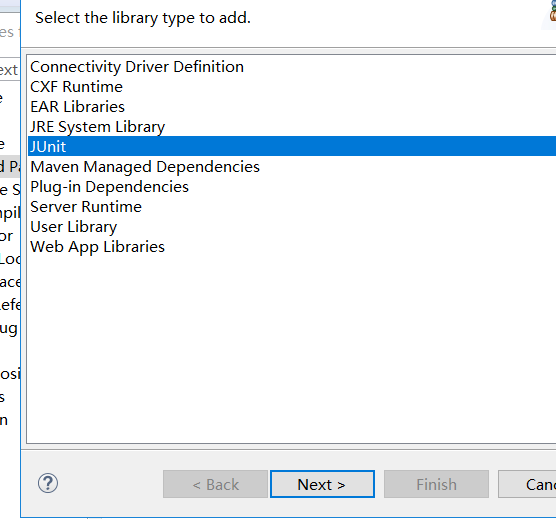Choose EAR Libraries from library types
This screenshot has height=519, width=556.
click(x=78, y=107)
